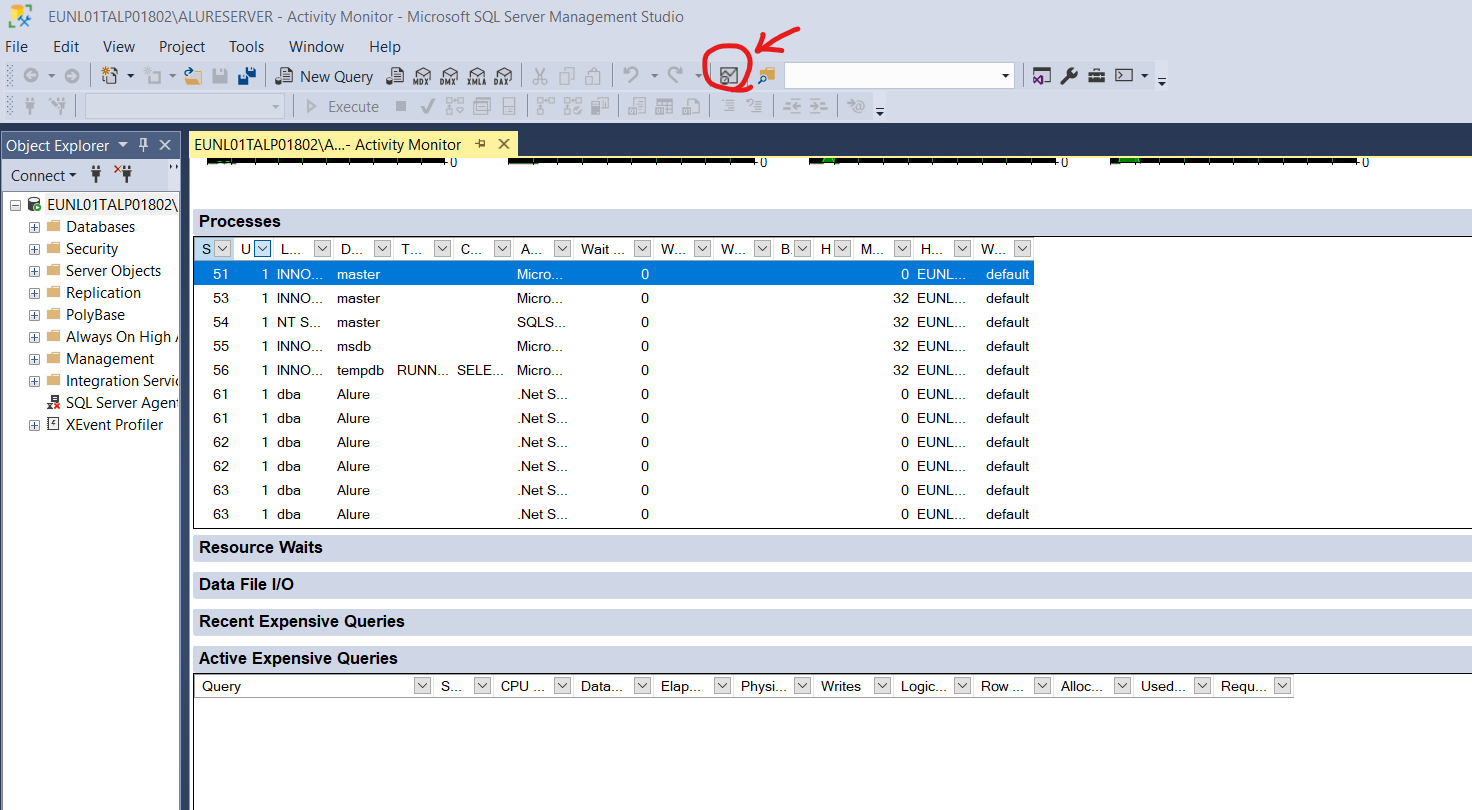Image resolution: width=1472 pixels, height=810 pixels.
Task: Open Properties with the wrench icon
Action: coord(1069,76)
